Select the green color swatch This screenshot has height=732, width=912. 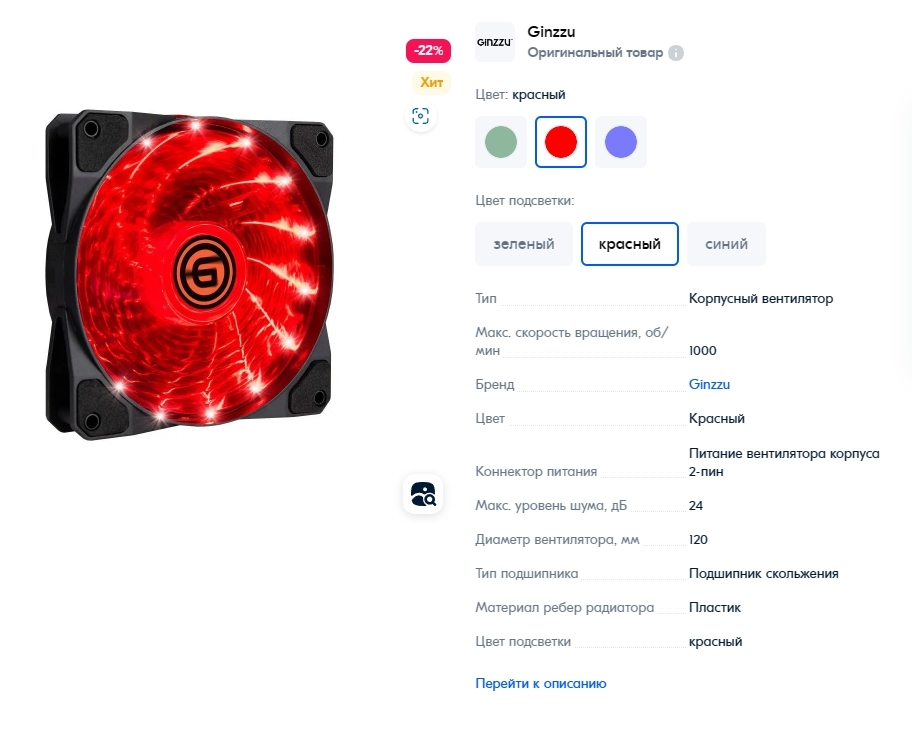click(501, 142)
